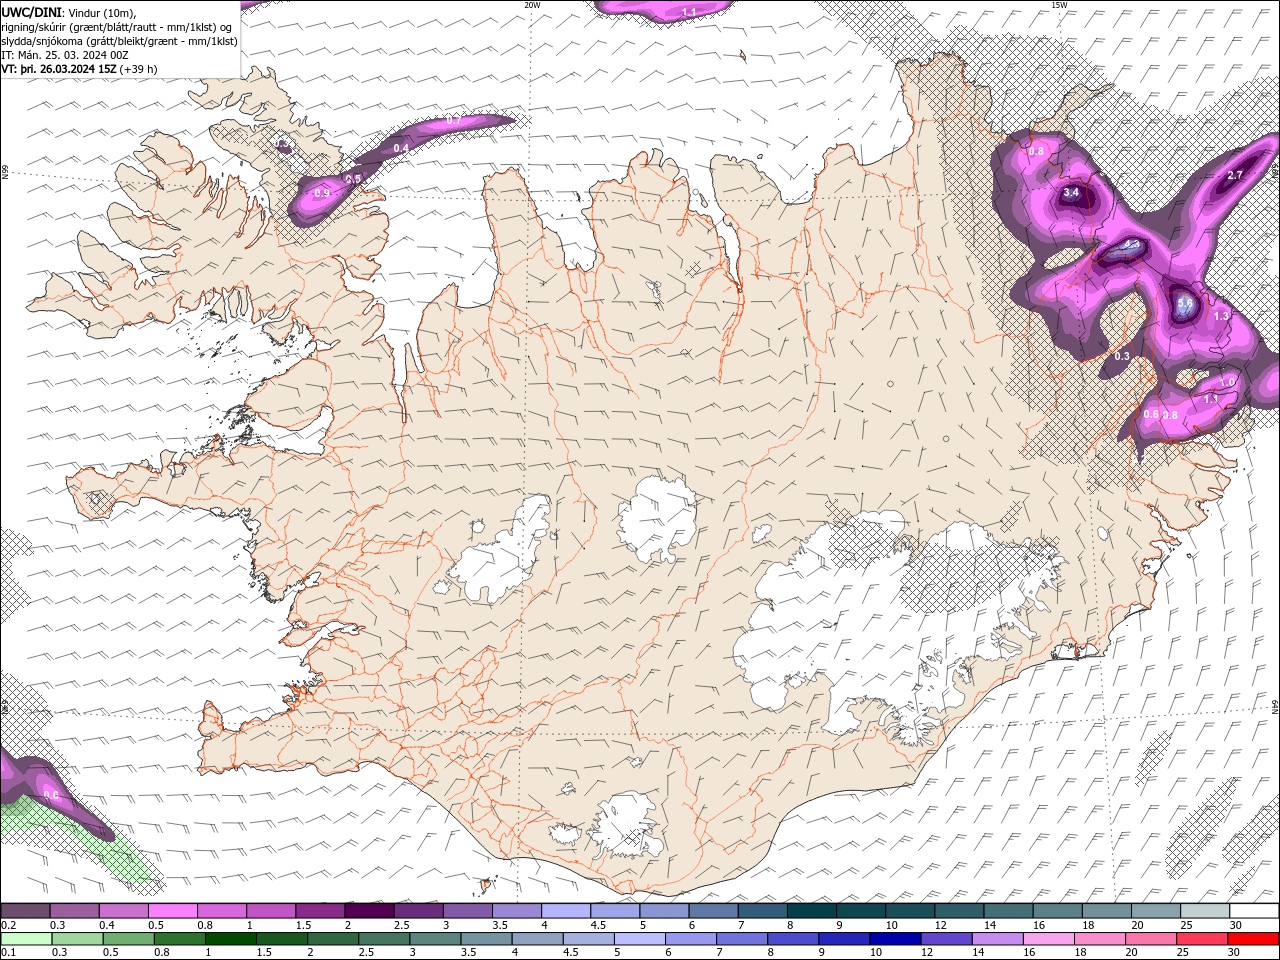Click the deep blue '10' rain legend swatch
The image size is (1280, 960).
click(895, 939)
